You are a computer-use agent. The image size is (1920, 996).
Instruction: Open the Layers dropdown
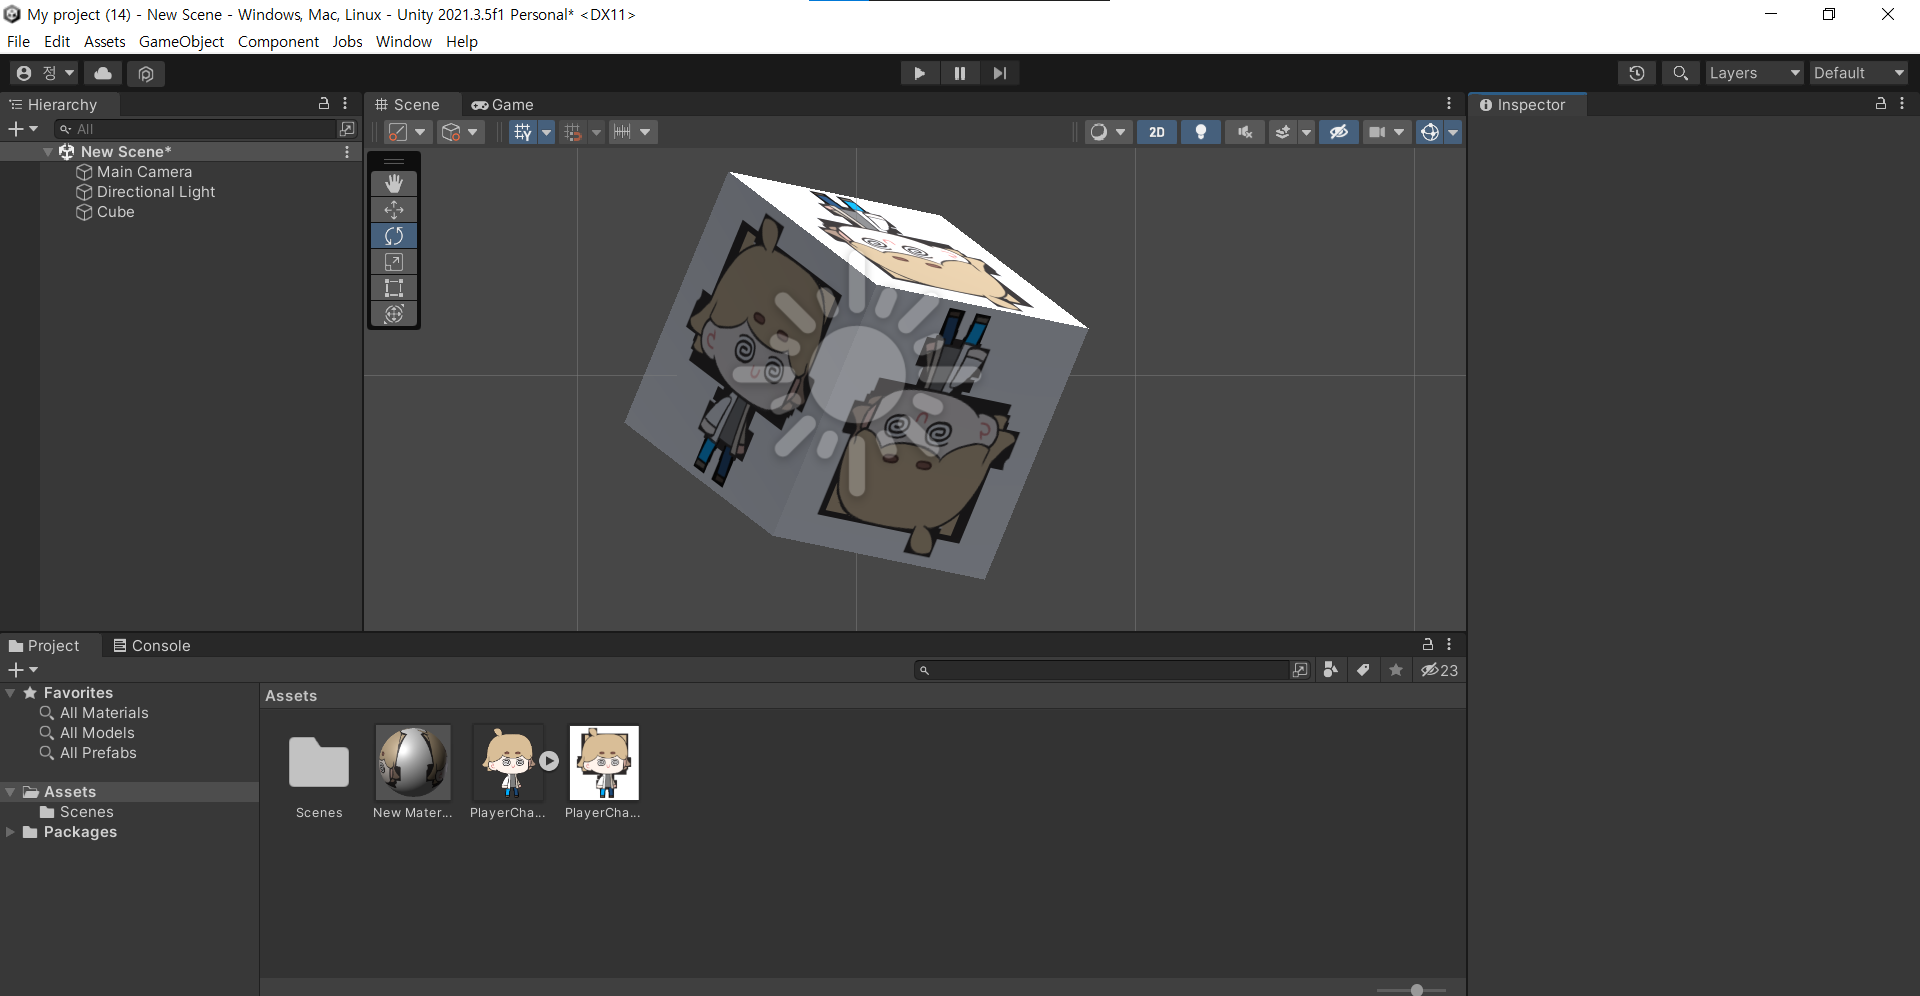click(x=1754, y=73)
